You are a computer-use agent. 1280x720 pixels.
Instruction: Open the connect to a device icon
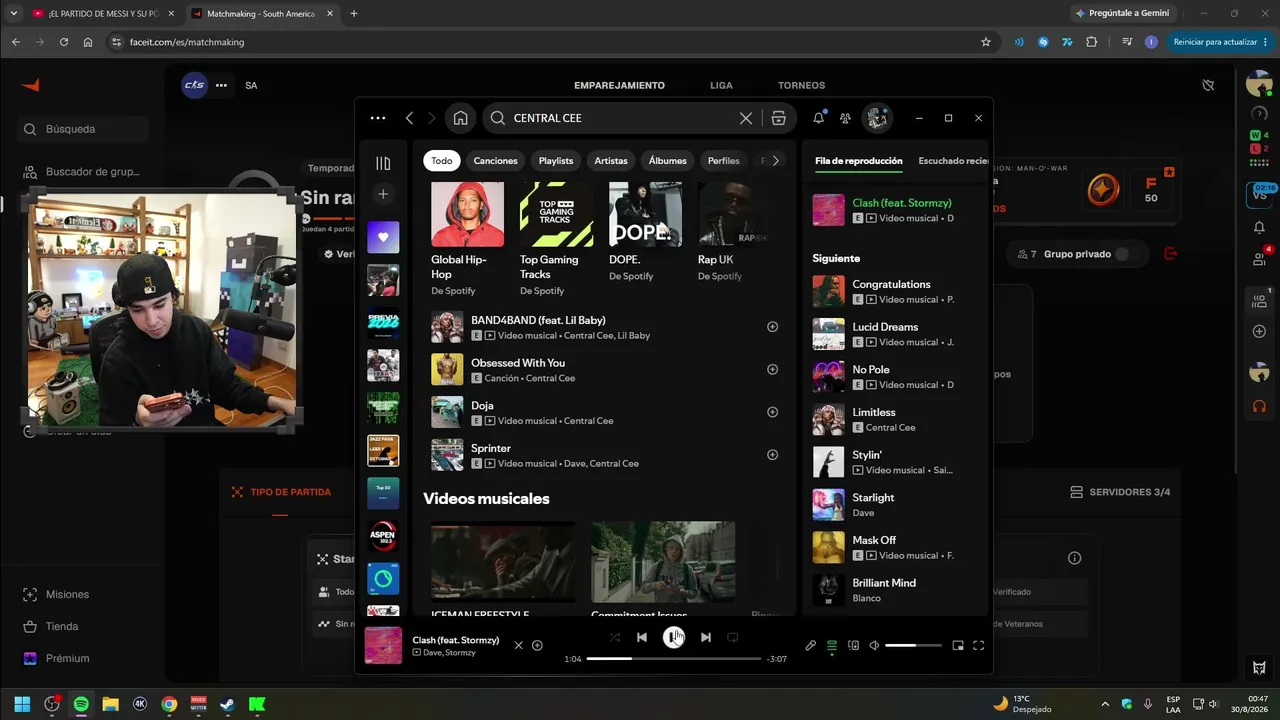(853, 646)
